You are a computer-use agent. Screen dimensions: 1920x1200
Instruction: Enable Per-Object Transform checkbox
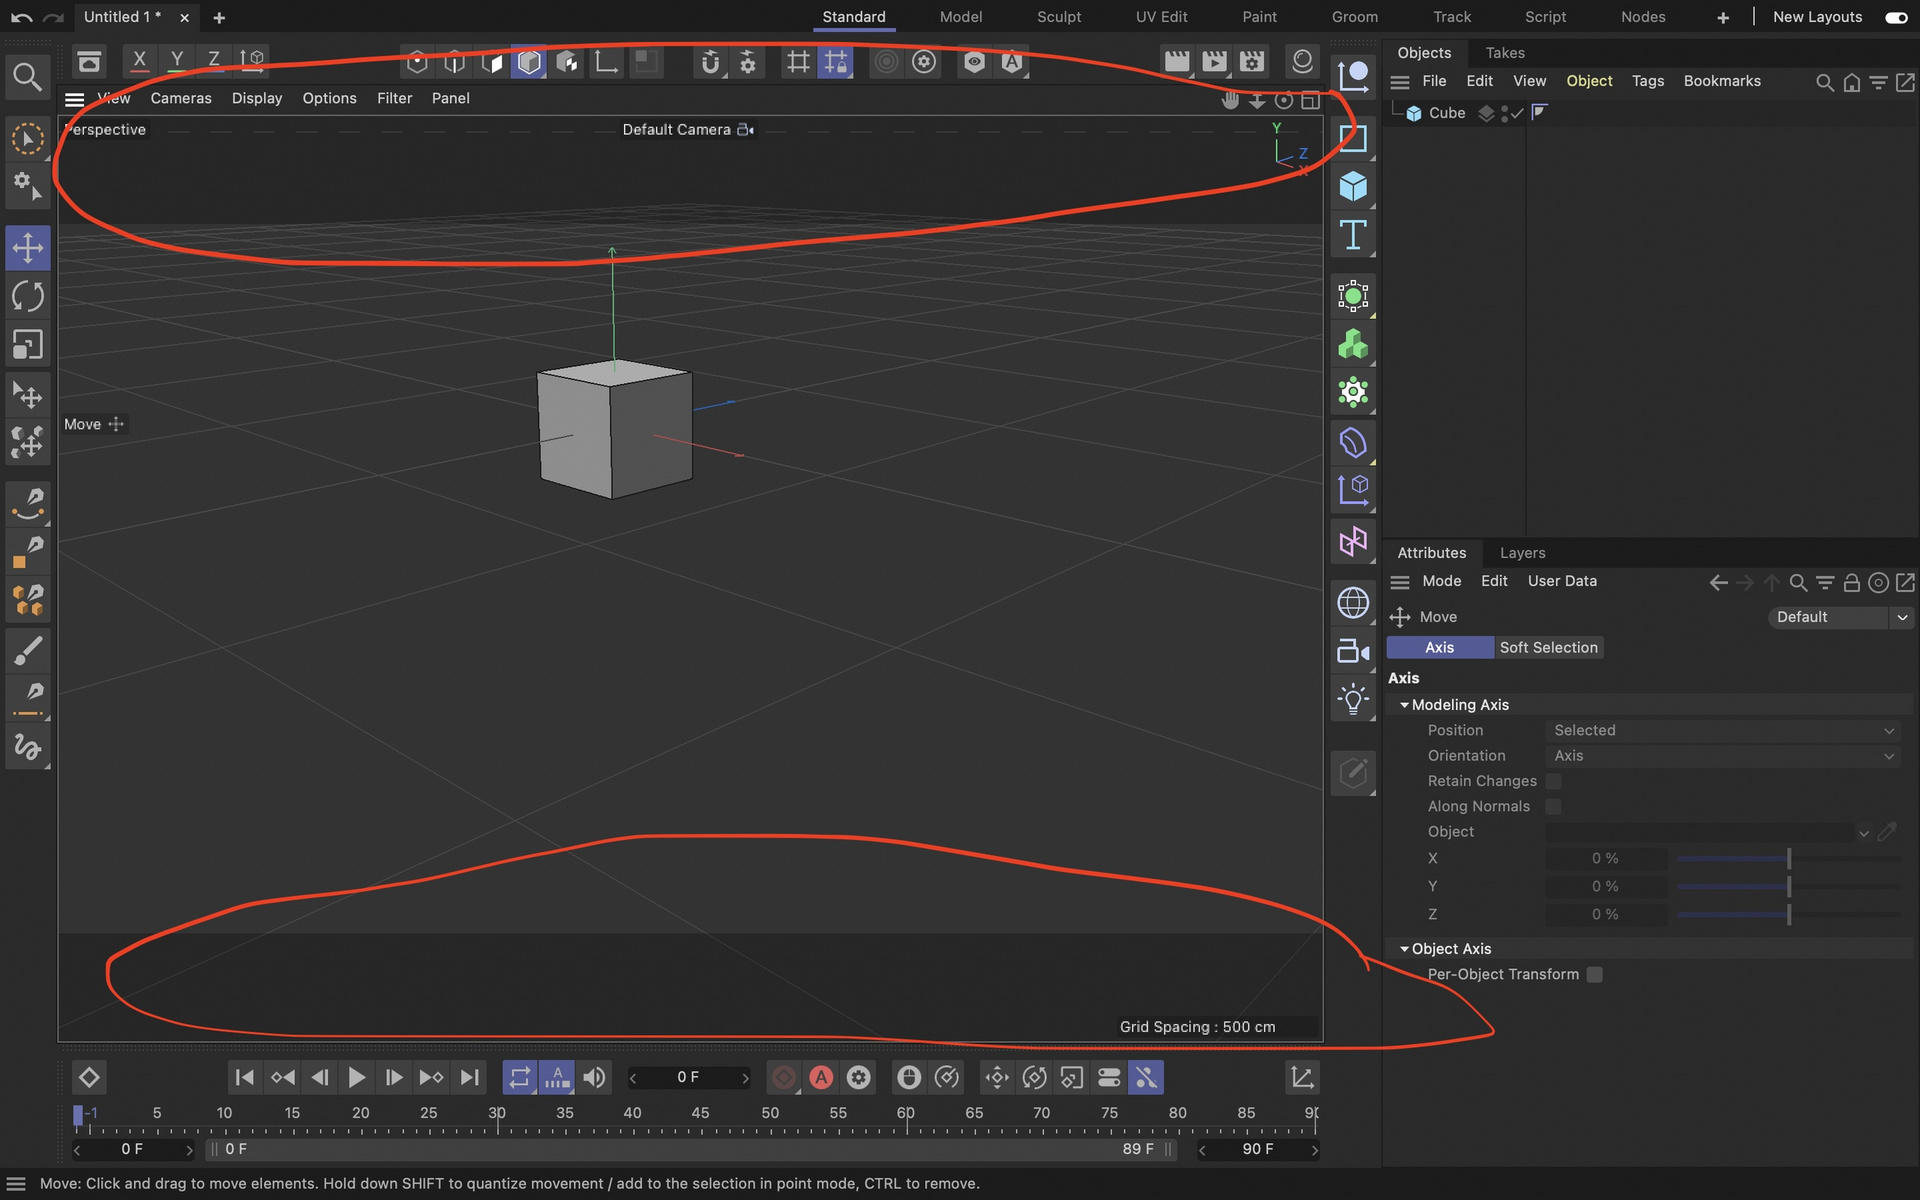coord(1595,974)
